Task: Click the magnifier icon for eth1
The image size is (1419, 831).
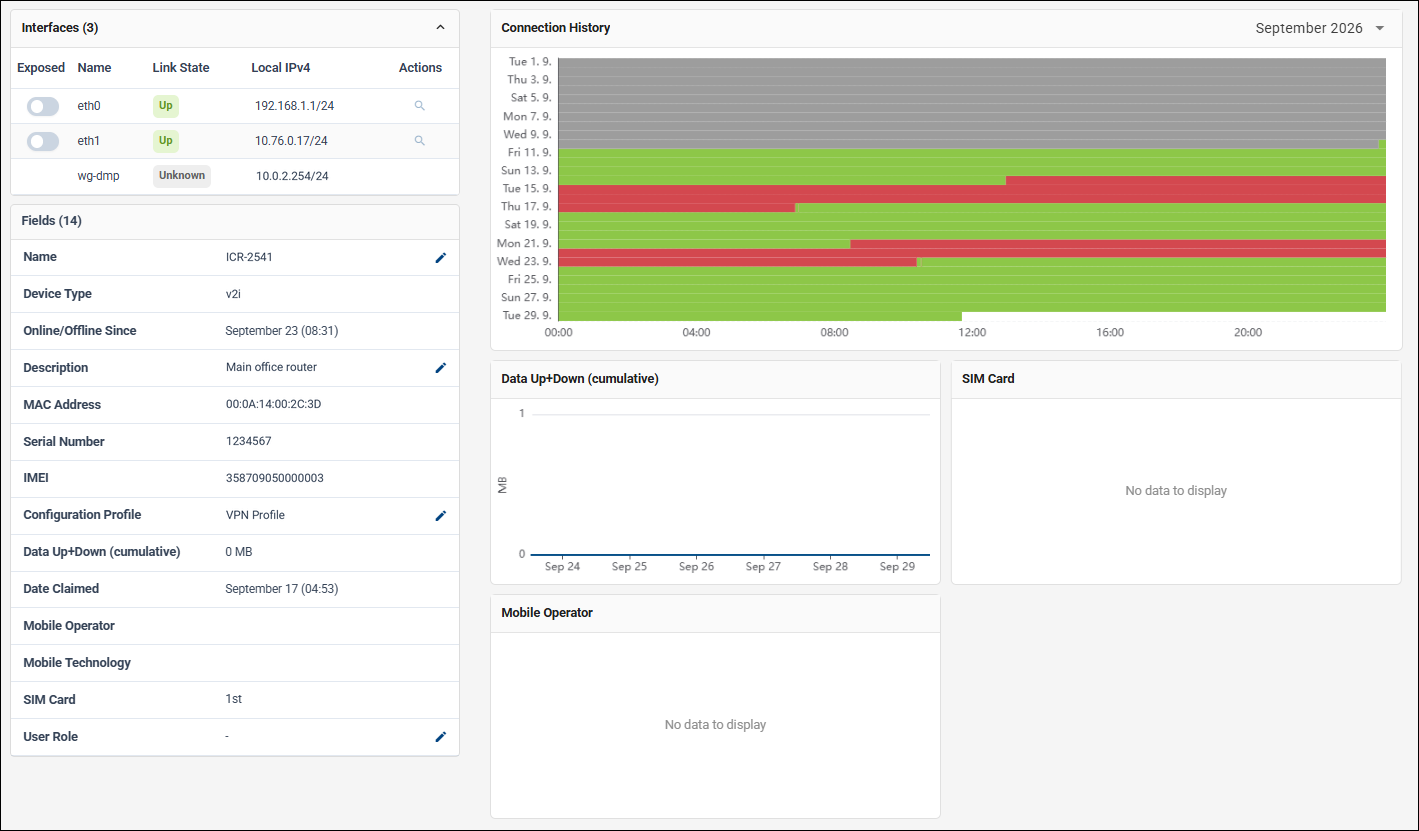Action: tap(420, 141)
